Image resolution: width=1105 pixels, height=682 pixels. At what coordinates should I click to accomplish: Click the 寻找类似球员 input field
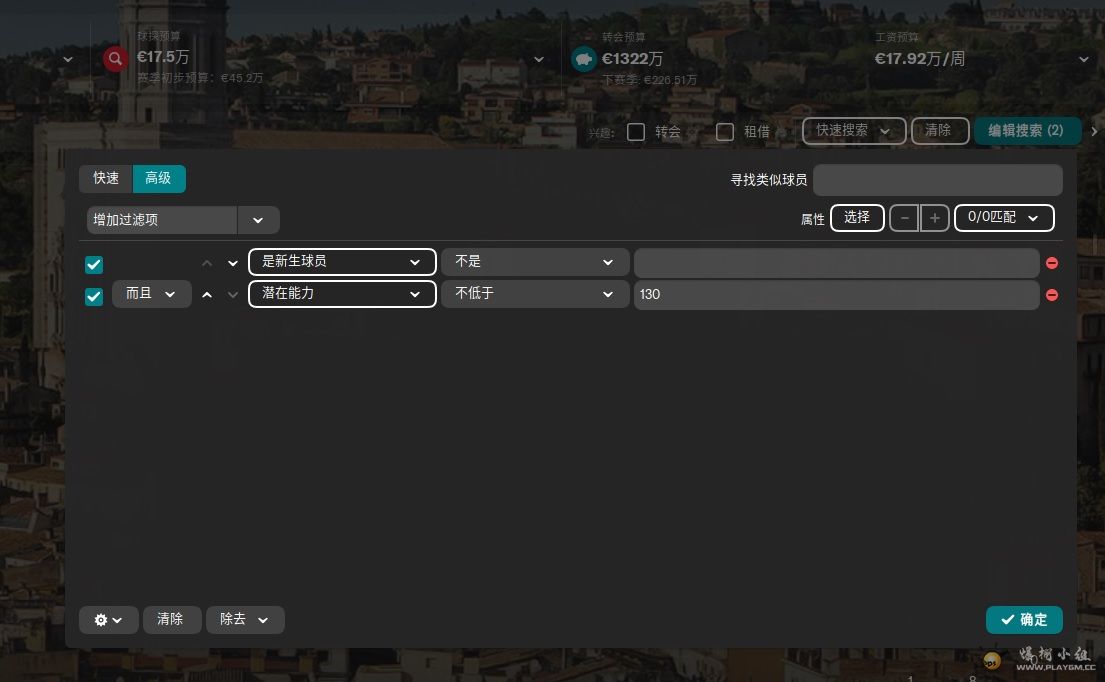(937, 181)
